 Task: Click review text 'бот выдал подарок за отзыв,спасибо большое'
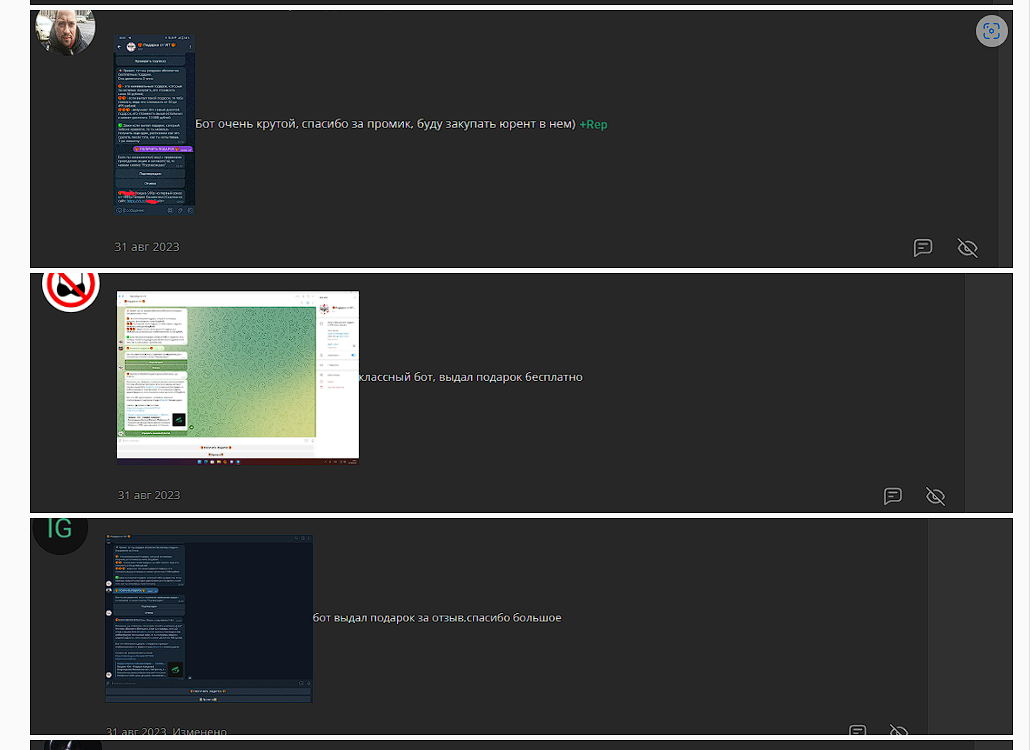tap(437, 618)
